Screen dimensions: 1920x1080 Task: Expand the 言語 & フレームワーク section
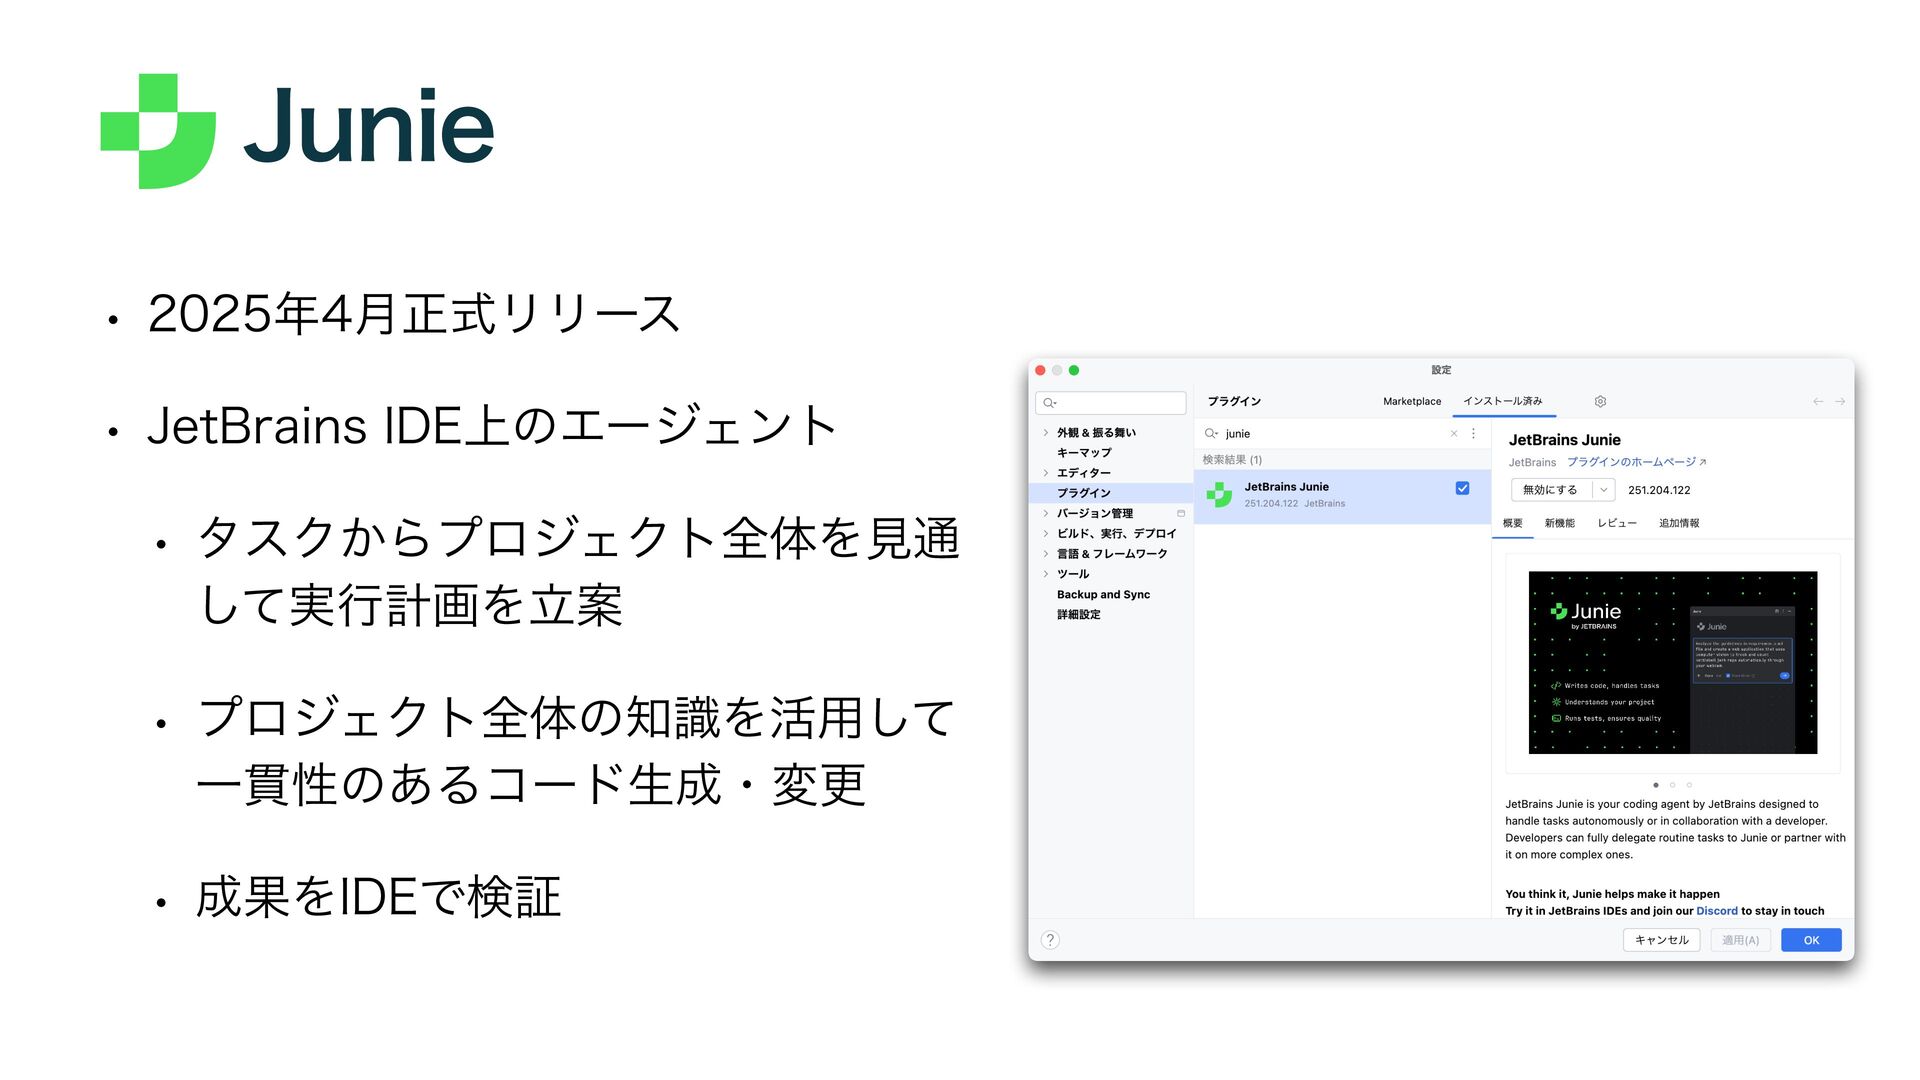[x=1046, y=554]
